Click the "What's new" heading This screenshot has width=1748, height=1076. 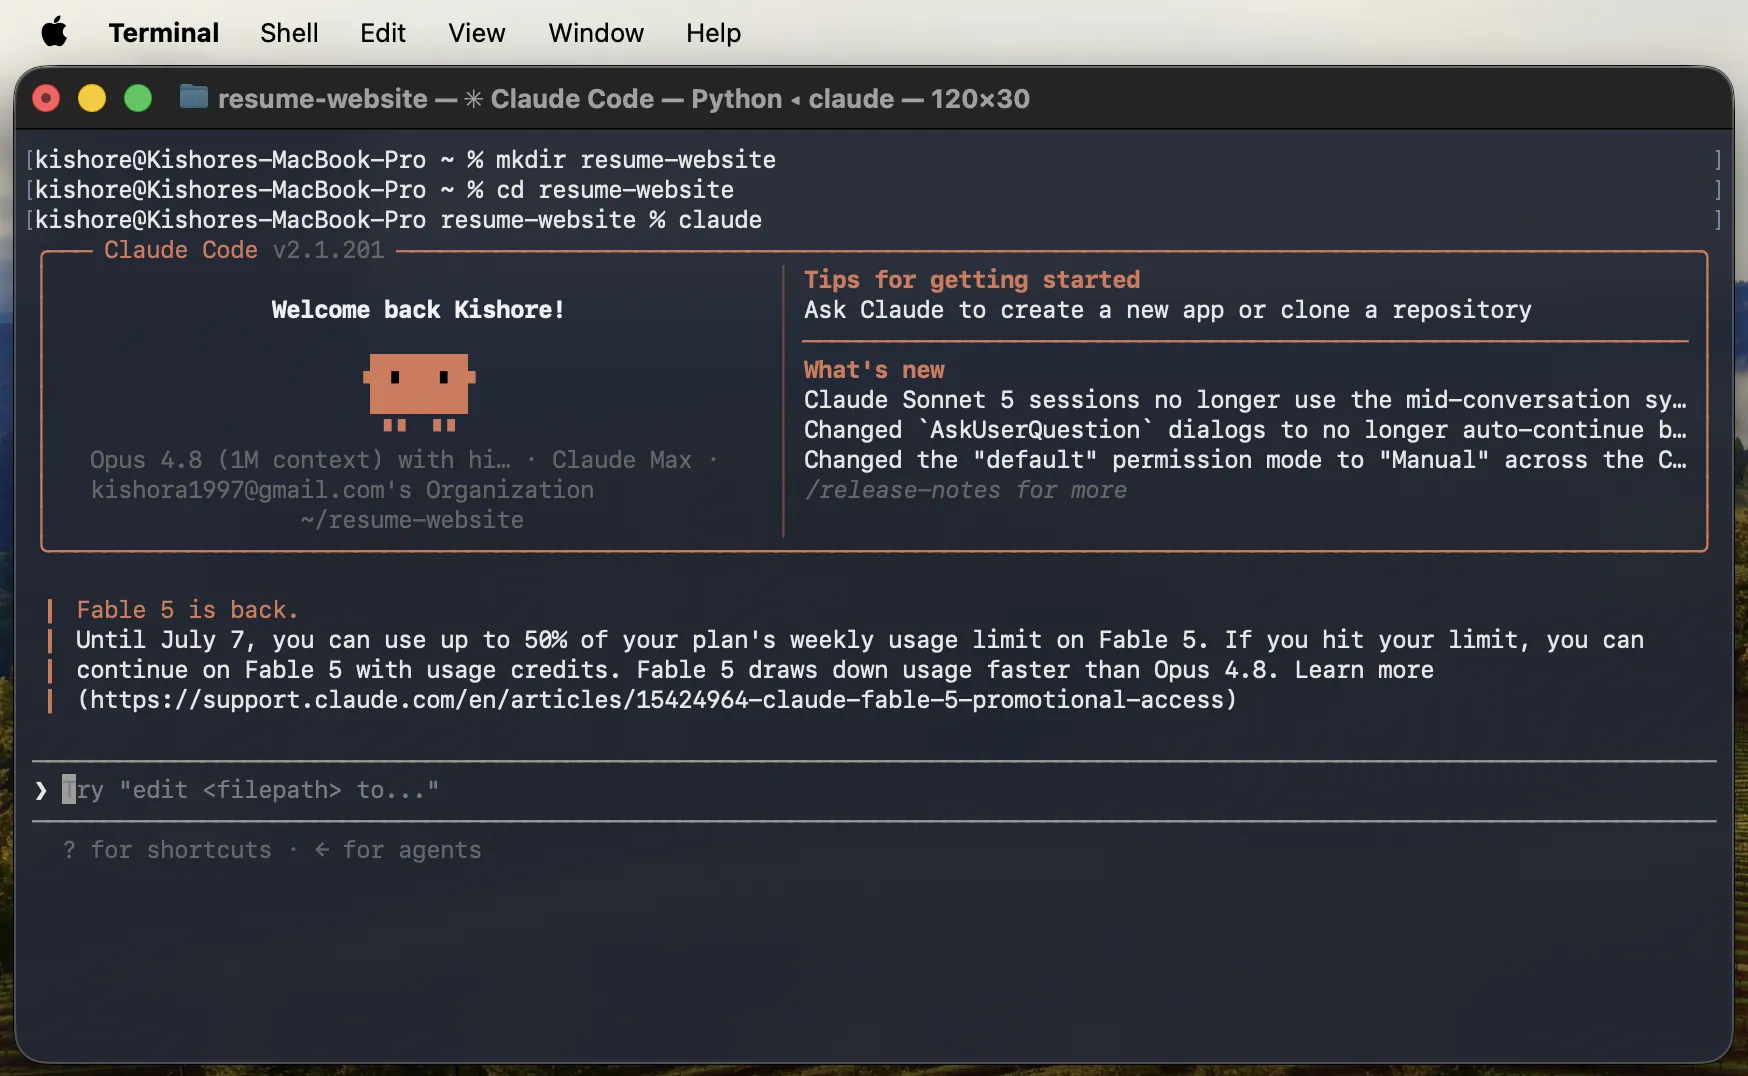click(x=874, y=370)
